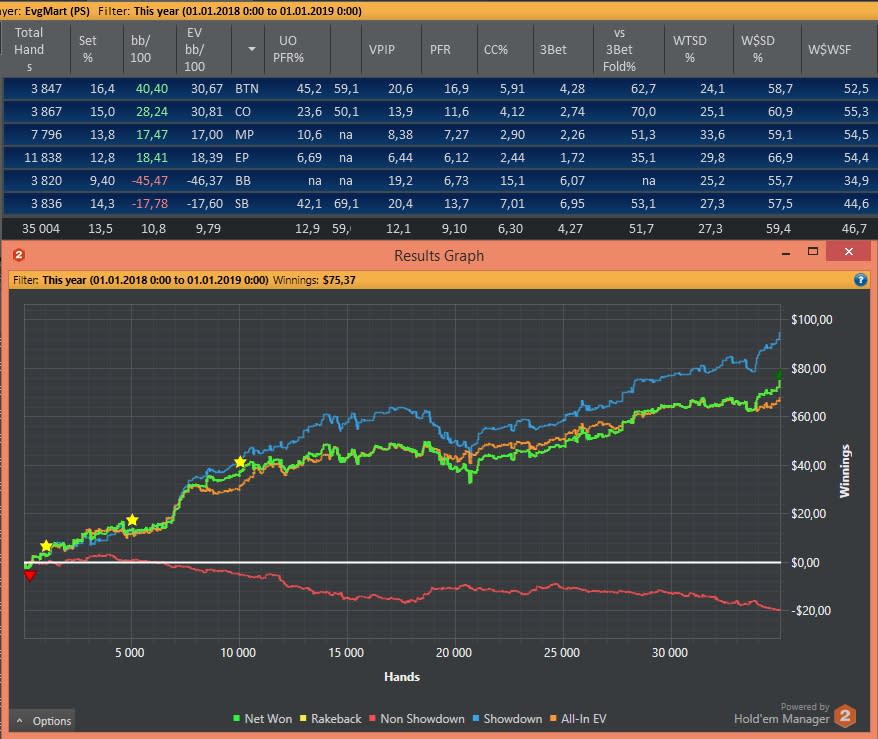Toggle the All-In EV legend series
The height and width of the screenshot is (739, 878).
pos(578,719)
